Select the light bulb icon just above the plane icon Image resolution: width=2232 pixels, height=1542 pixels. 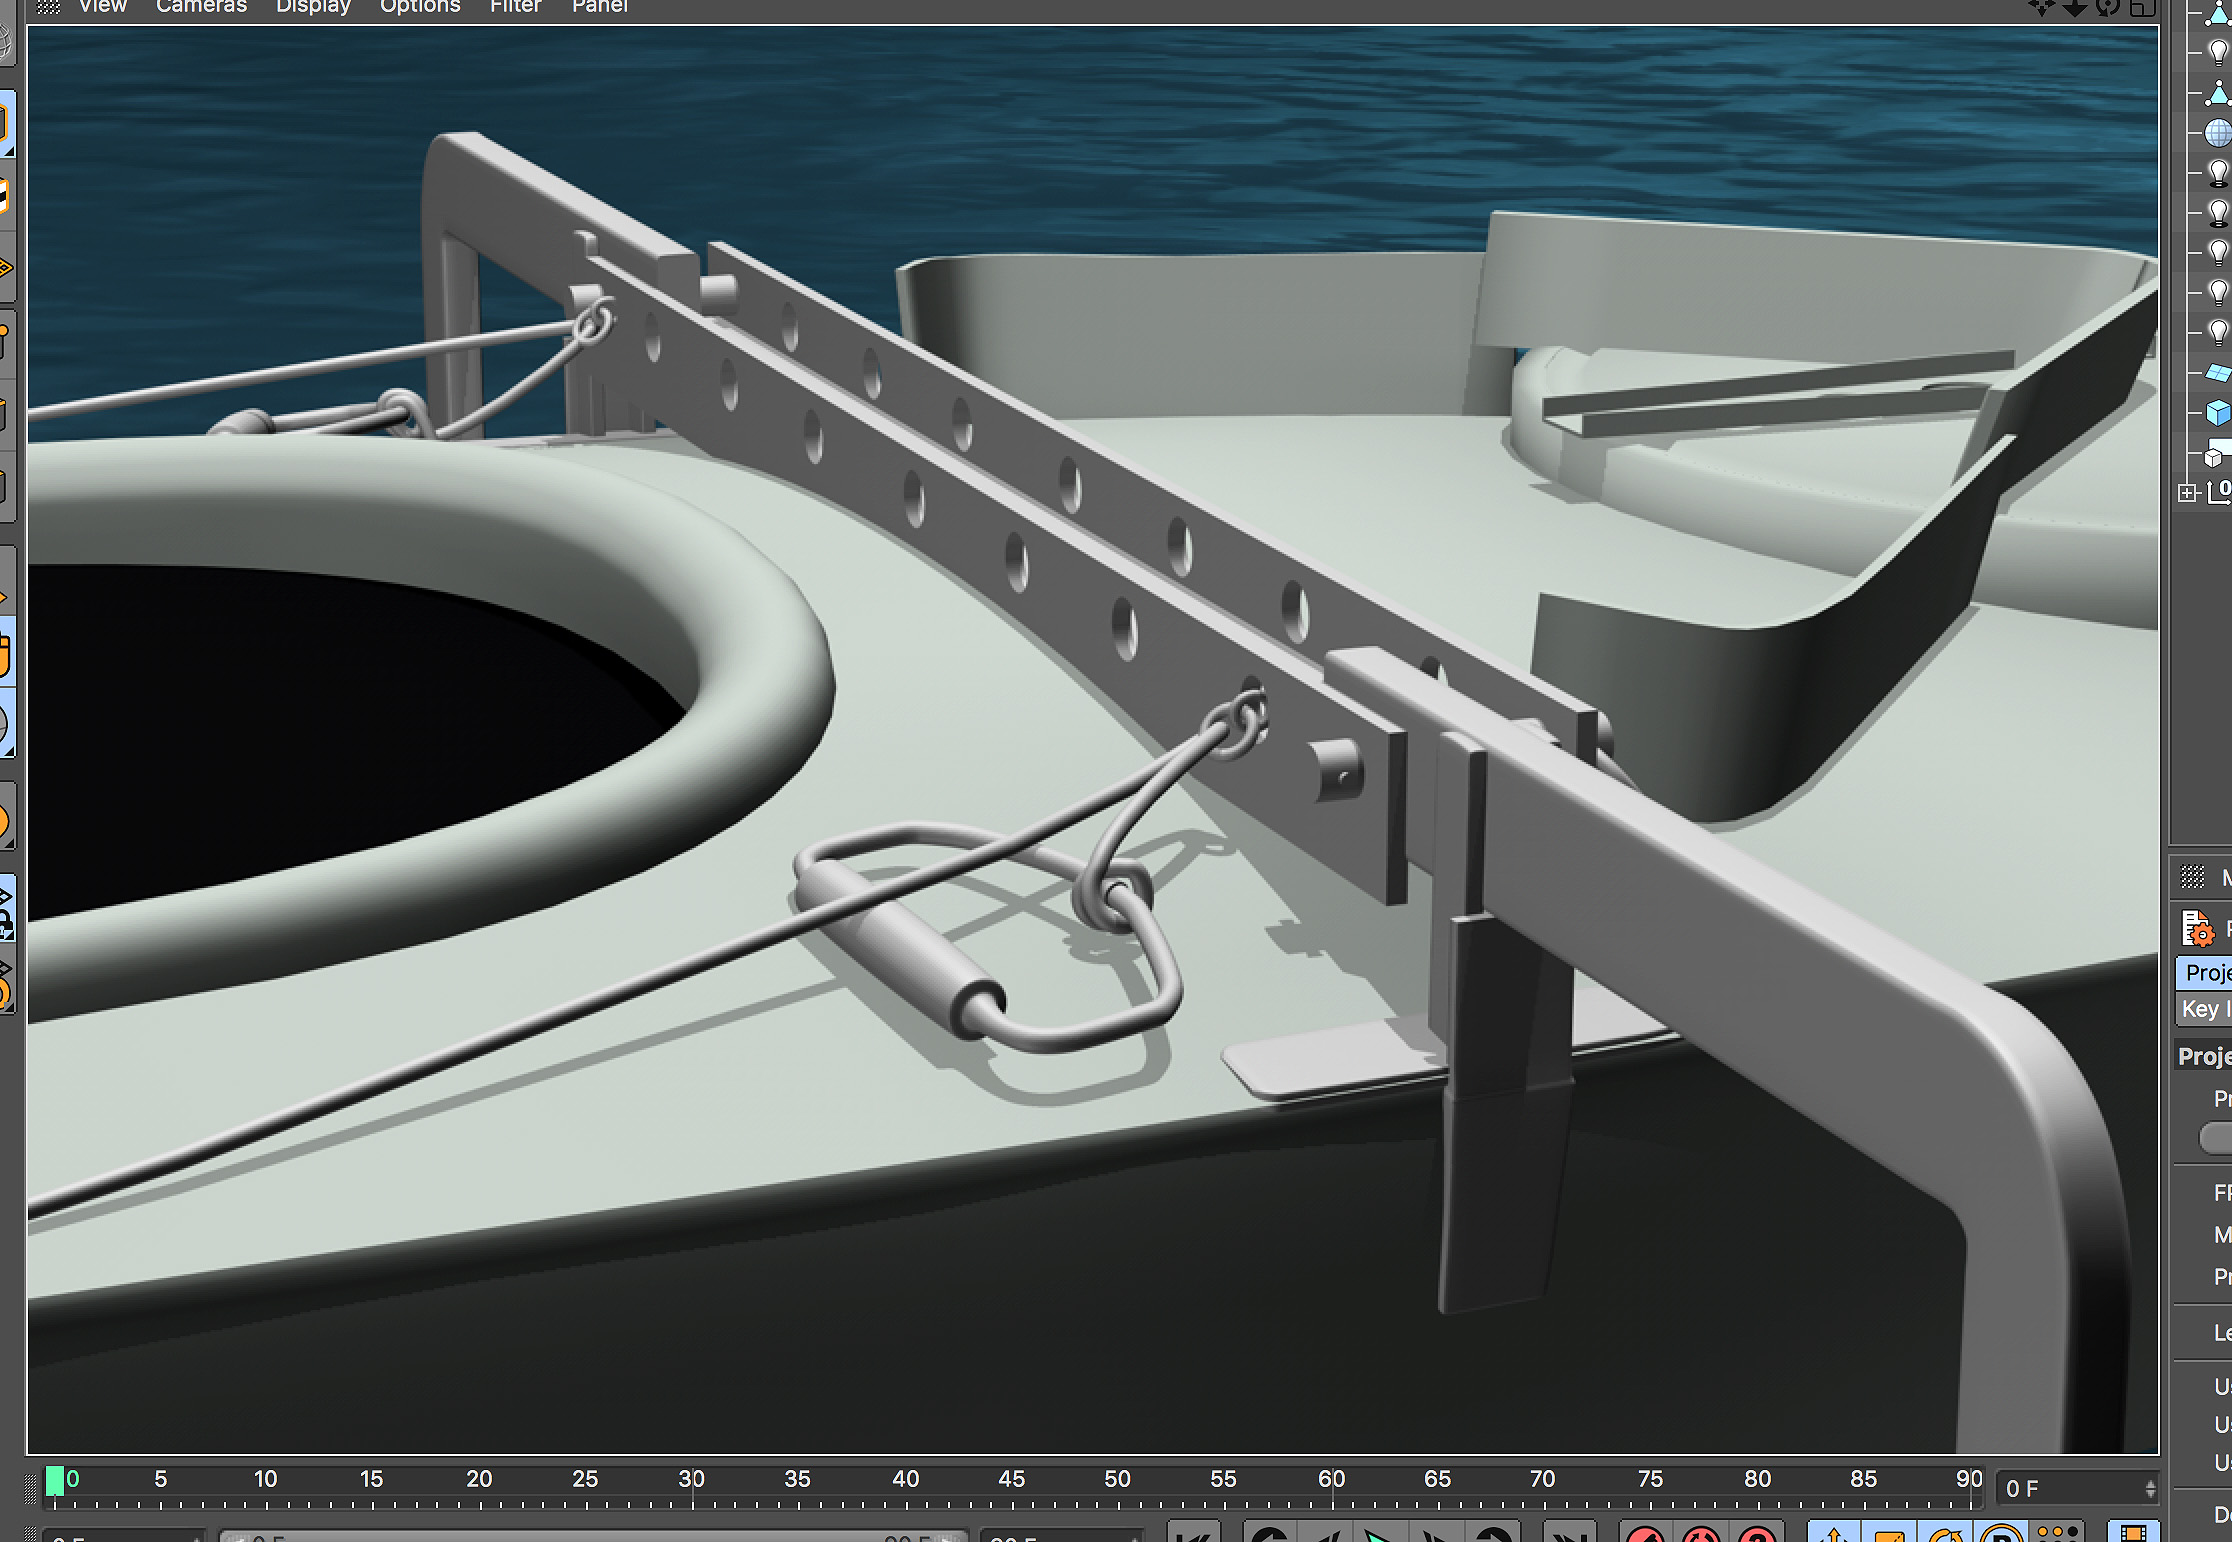coord(2218,332)
